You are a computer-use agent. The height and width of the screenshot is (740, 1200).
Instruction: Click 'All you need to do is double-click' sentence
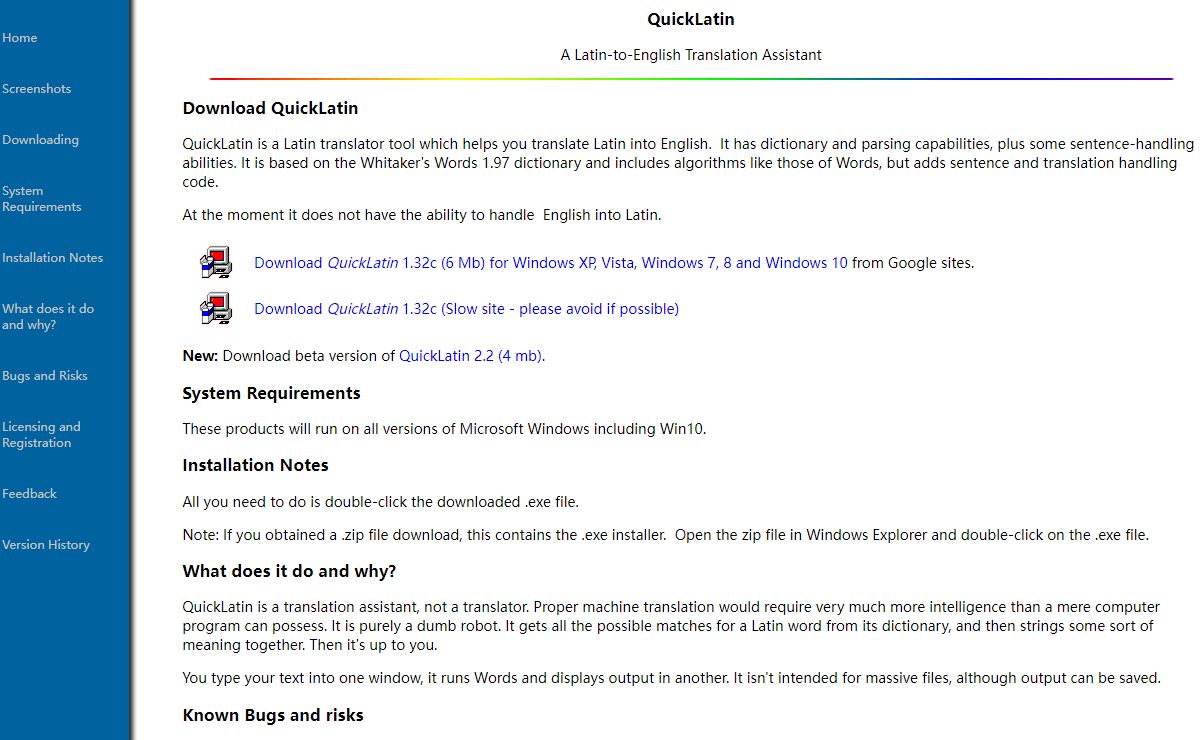click(380, 502)
